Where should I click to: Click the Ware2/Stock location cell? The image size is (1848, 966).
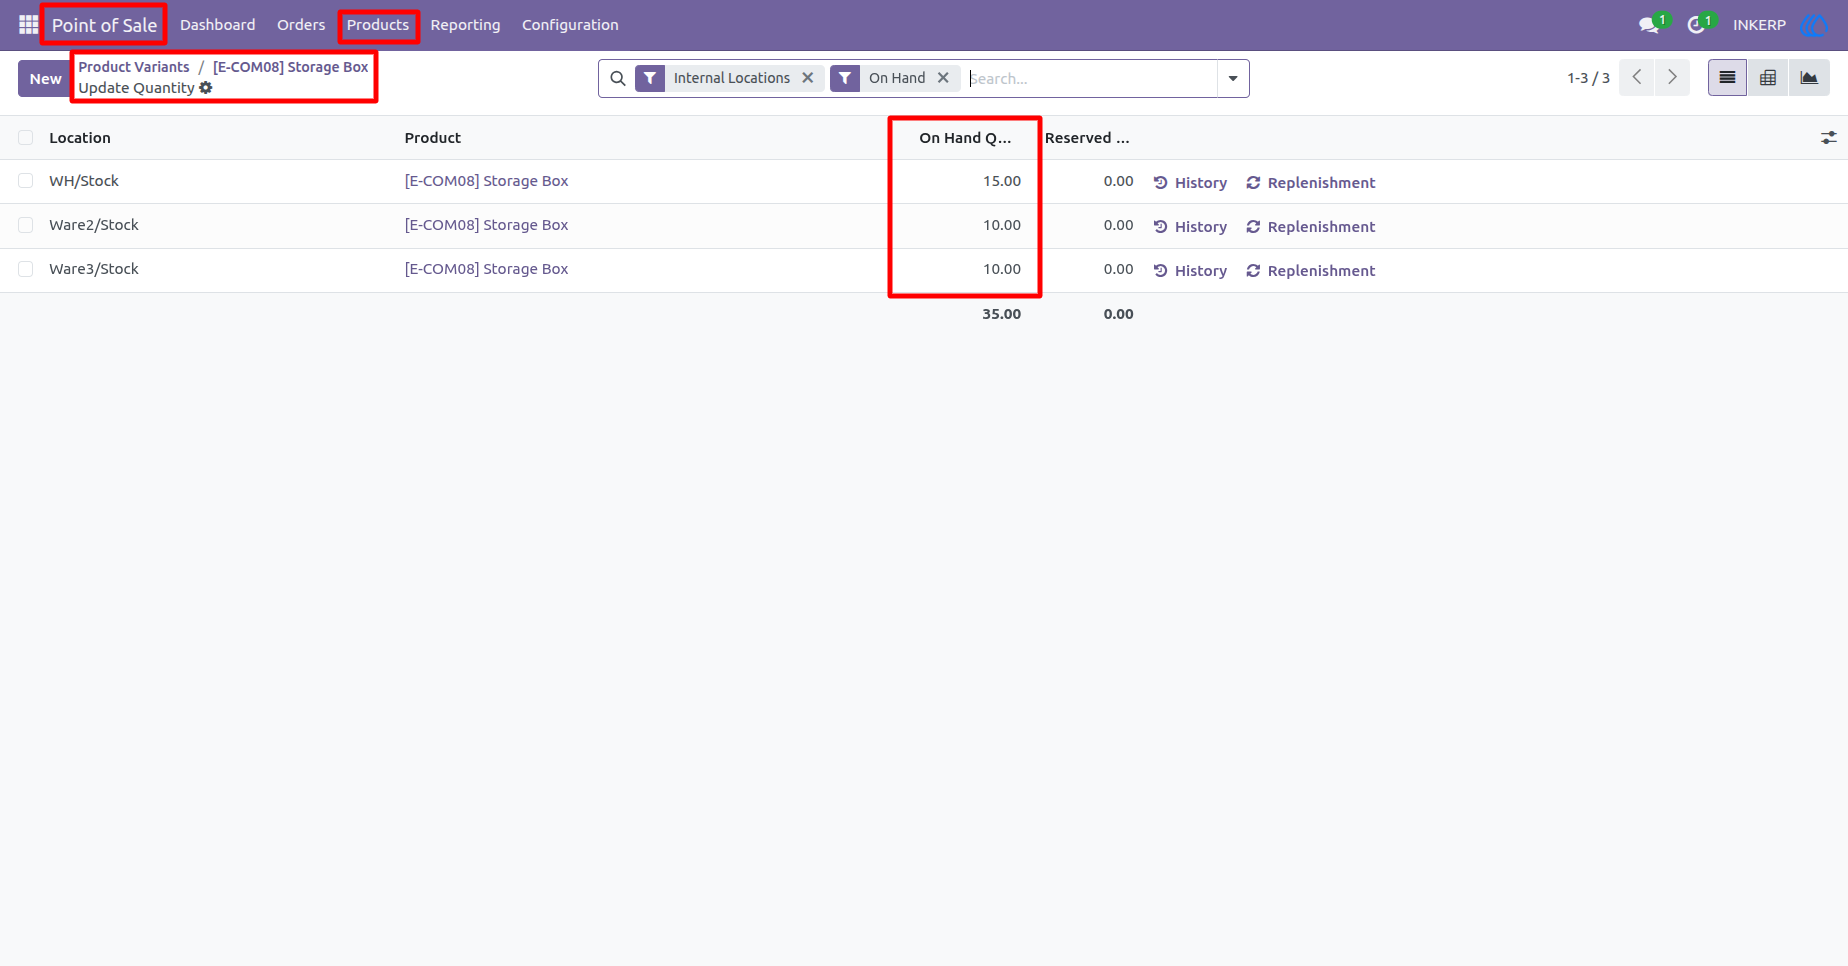tap(94, 225)
